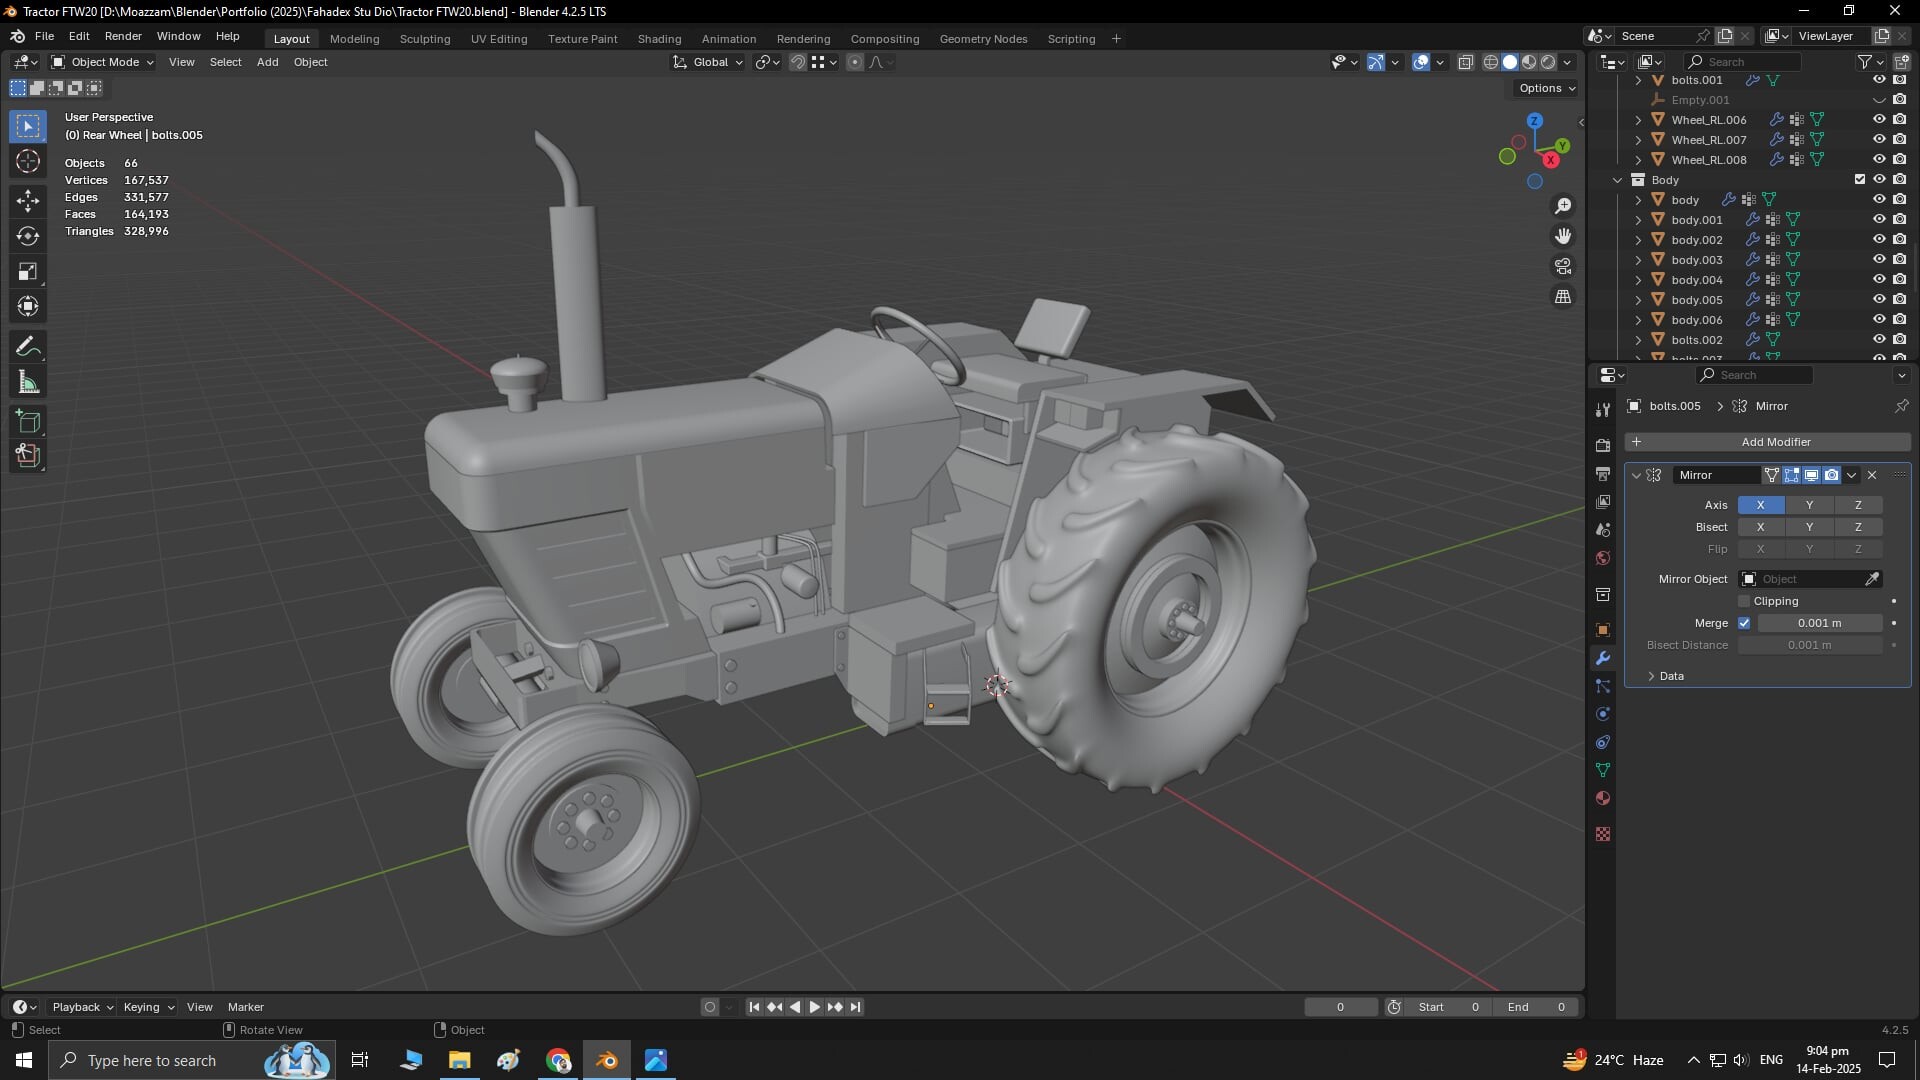
Task: Switch to the Shading workspace tab
Action: pos(659,38)
